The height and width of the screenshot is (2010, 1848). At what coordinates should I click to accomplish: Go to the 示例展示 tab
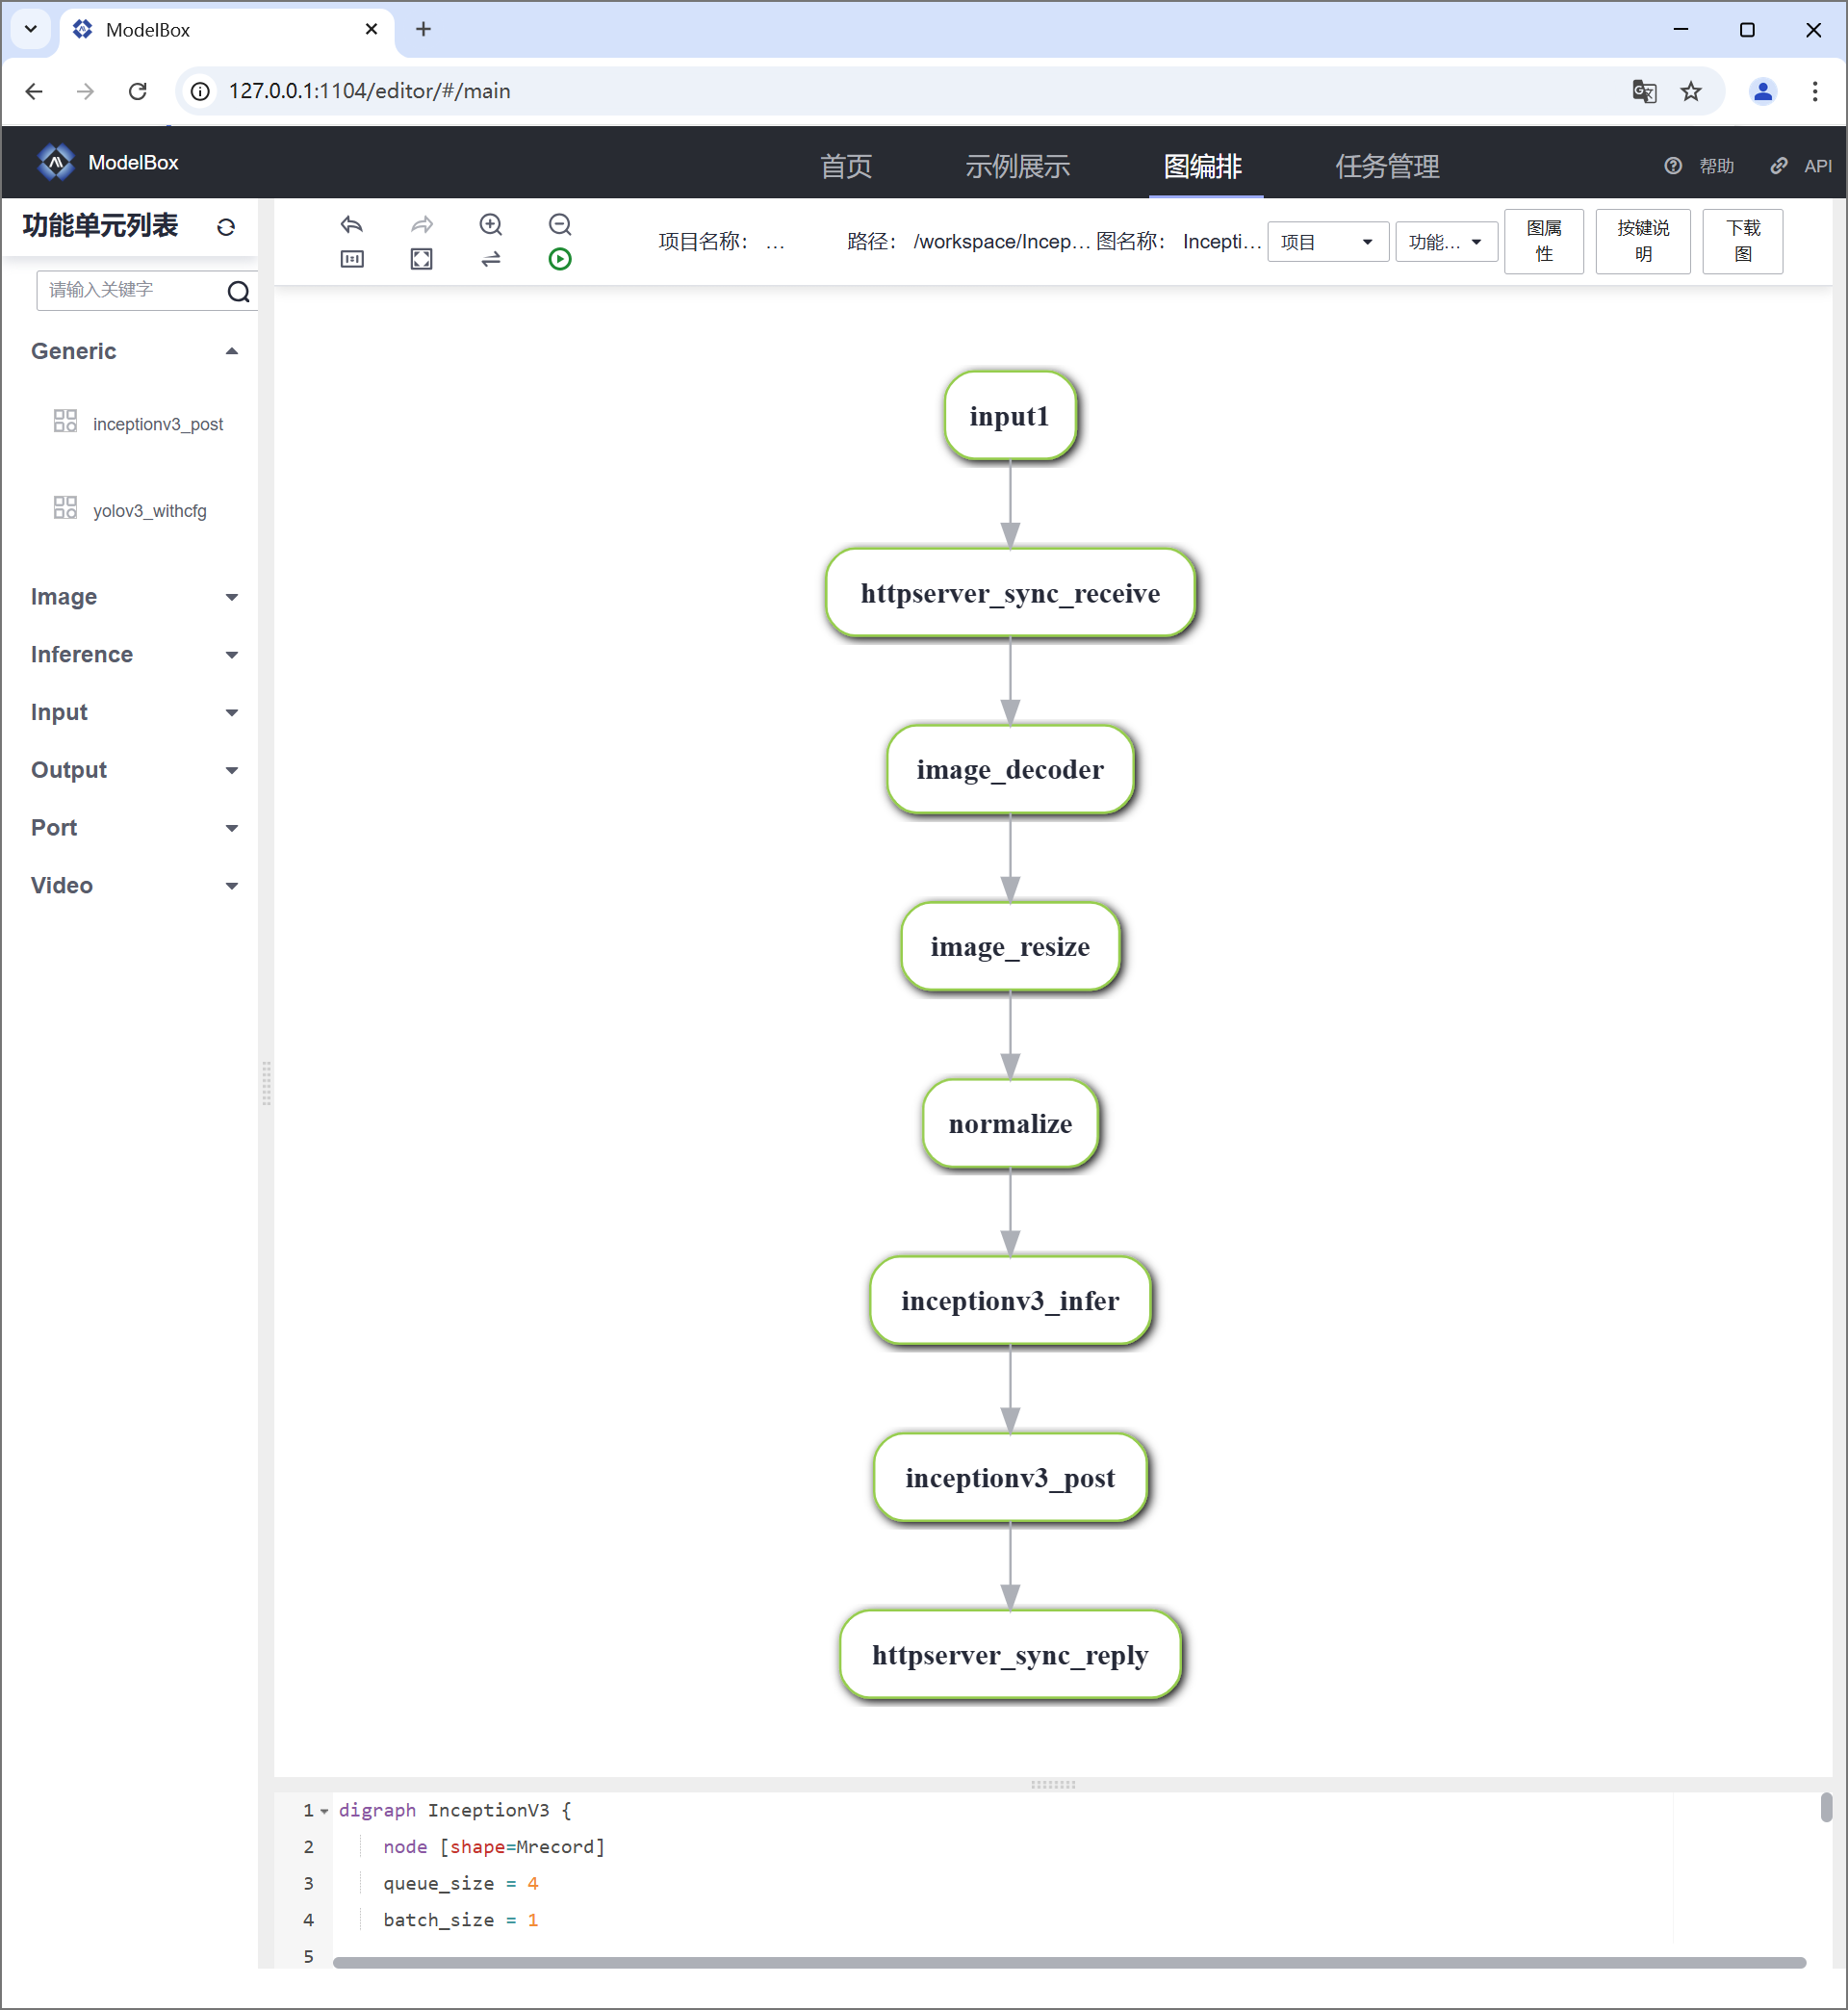click(1017, 166)
